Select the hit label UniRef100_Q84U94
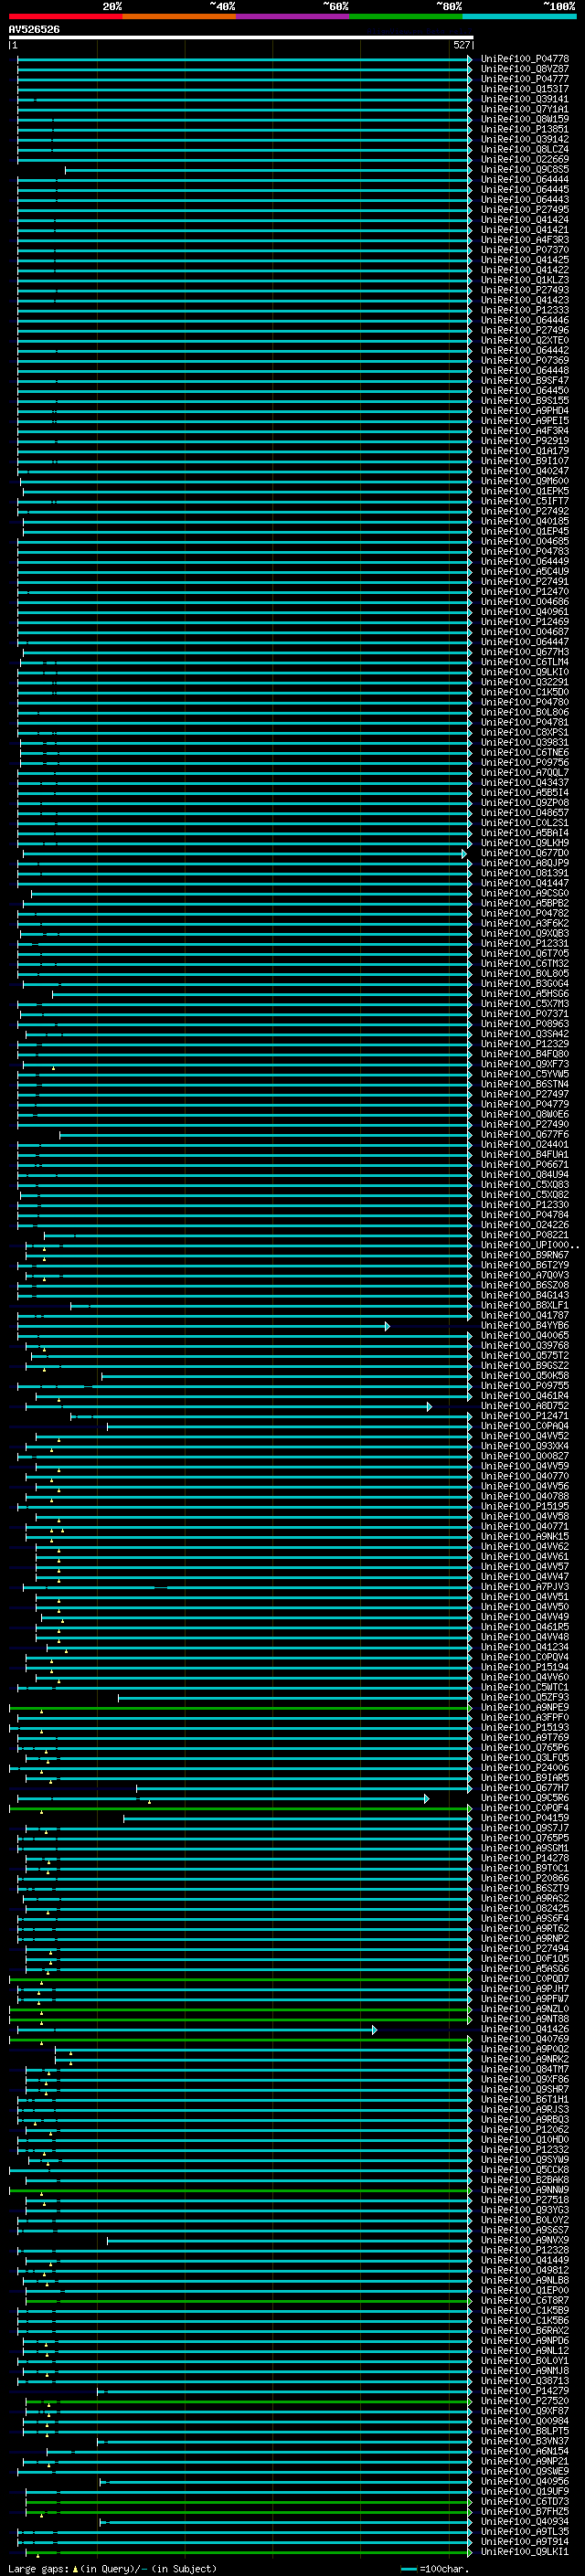The image size is (585, 2576). pyautogui.click(x=525, y=1174)
